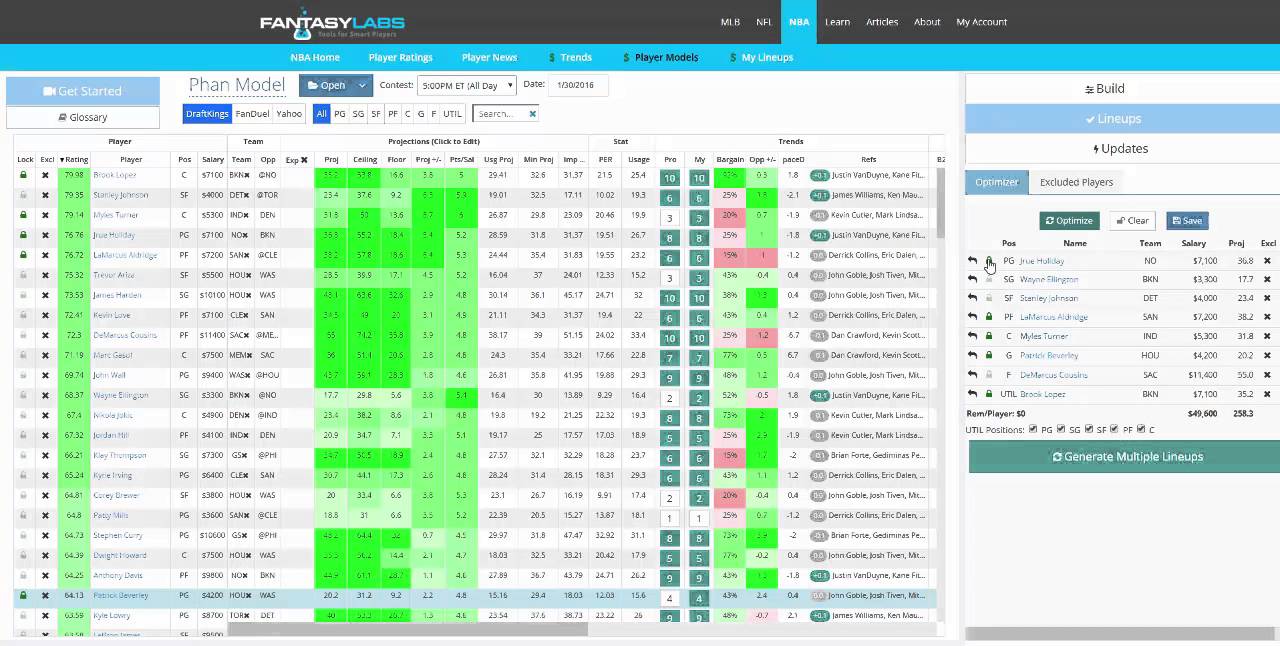Lock Wayne Ellington in the lineup
The width and height of the screenshot is (1280, 646).
coord(989,280)
